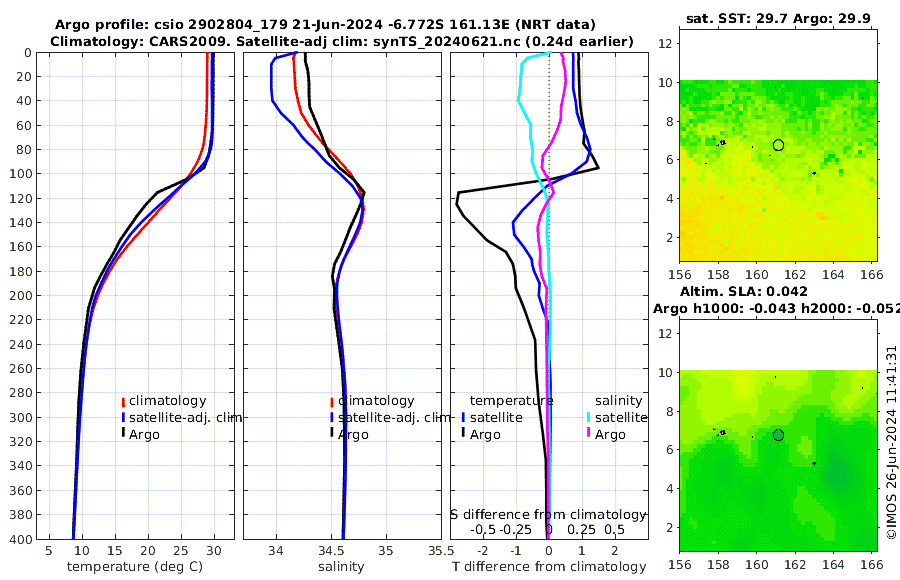This screenshot has width=900, height=580.
Task: Click 'T difference from climatology' axis label
Action: click(549, 567)
